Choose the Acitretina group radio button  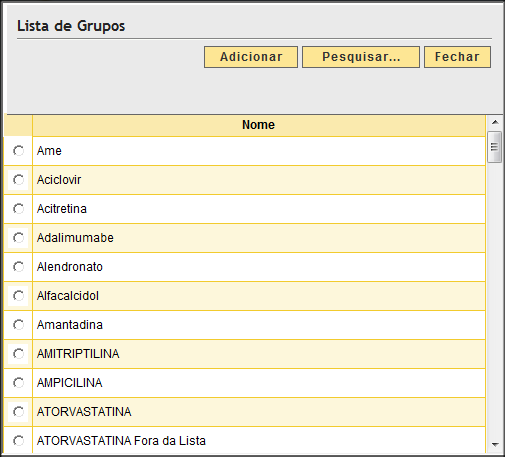(18, 209)
